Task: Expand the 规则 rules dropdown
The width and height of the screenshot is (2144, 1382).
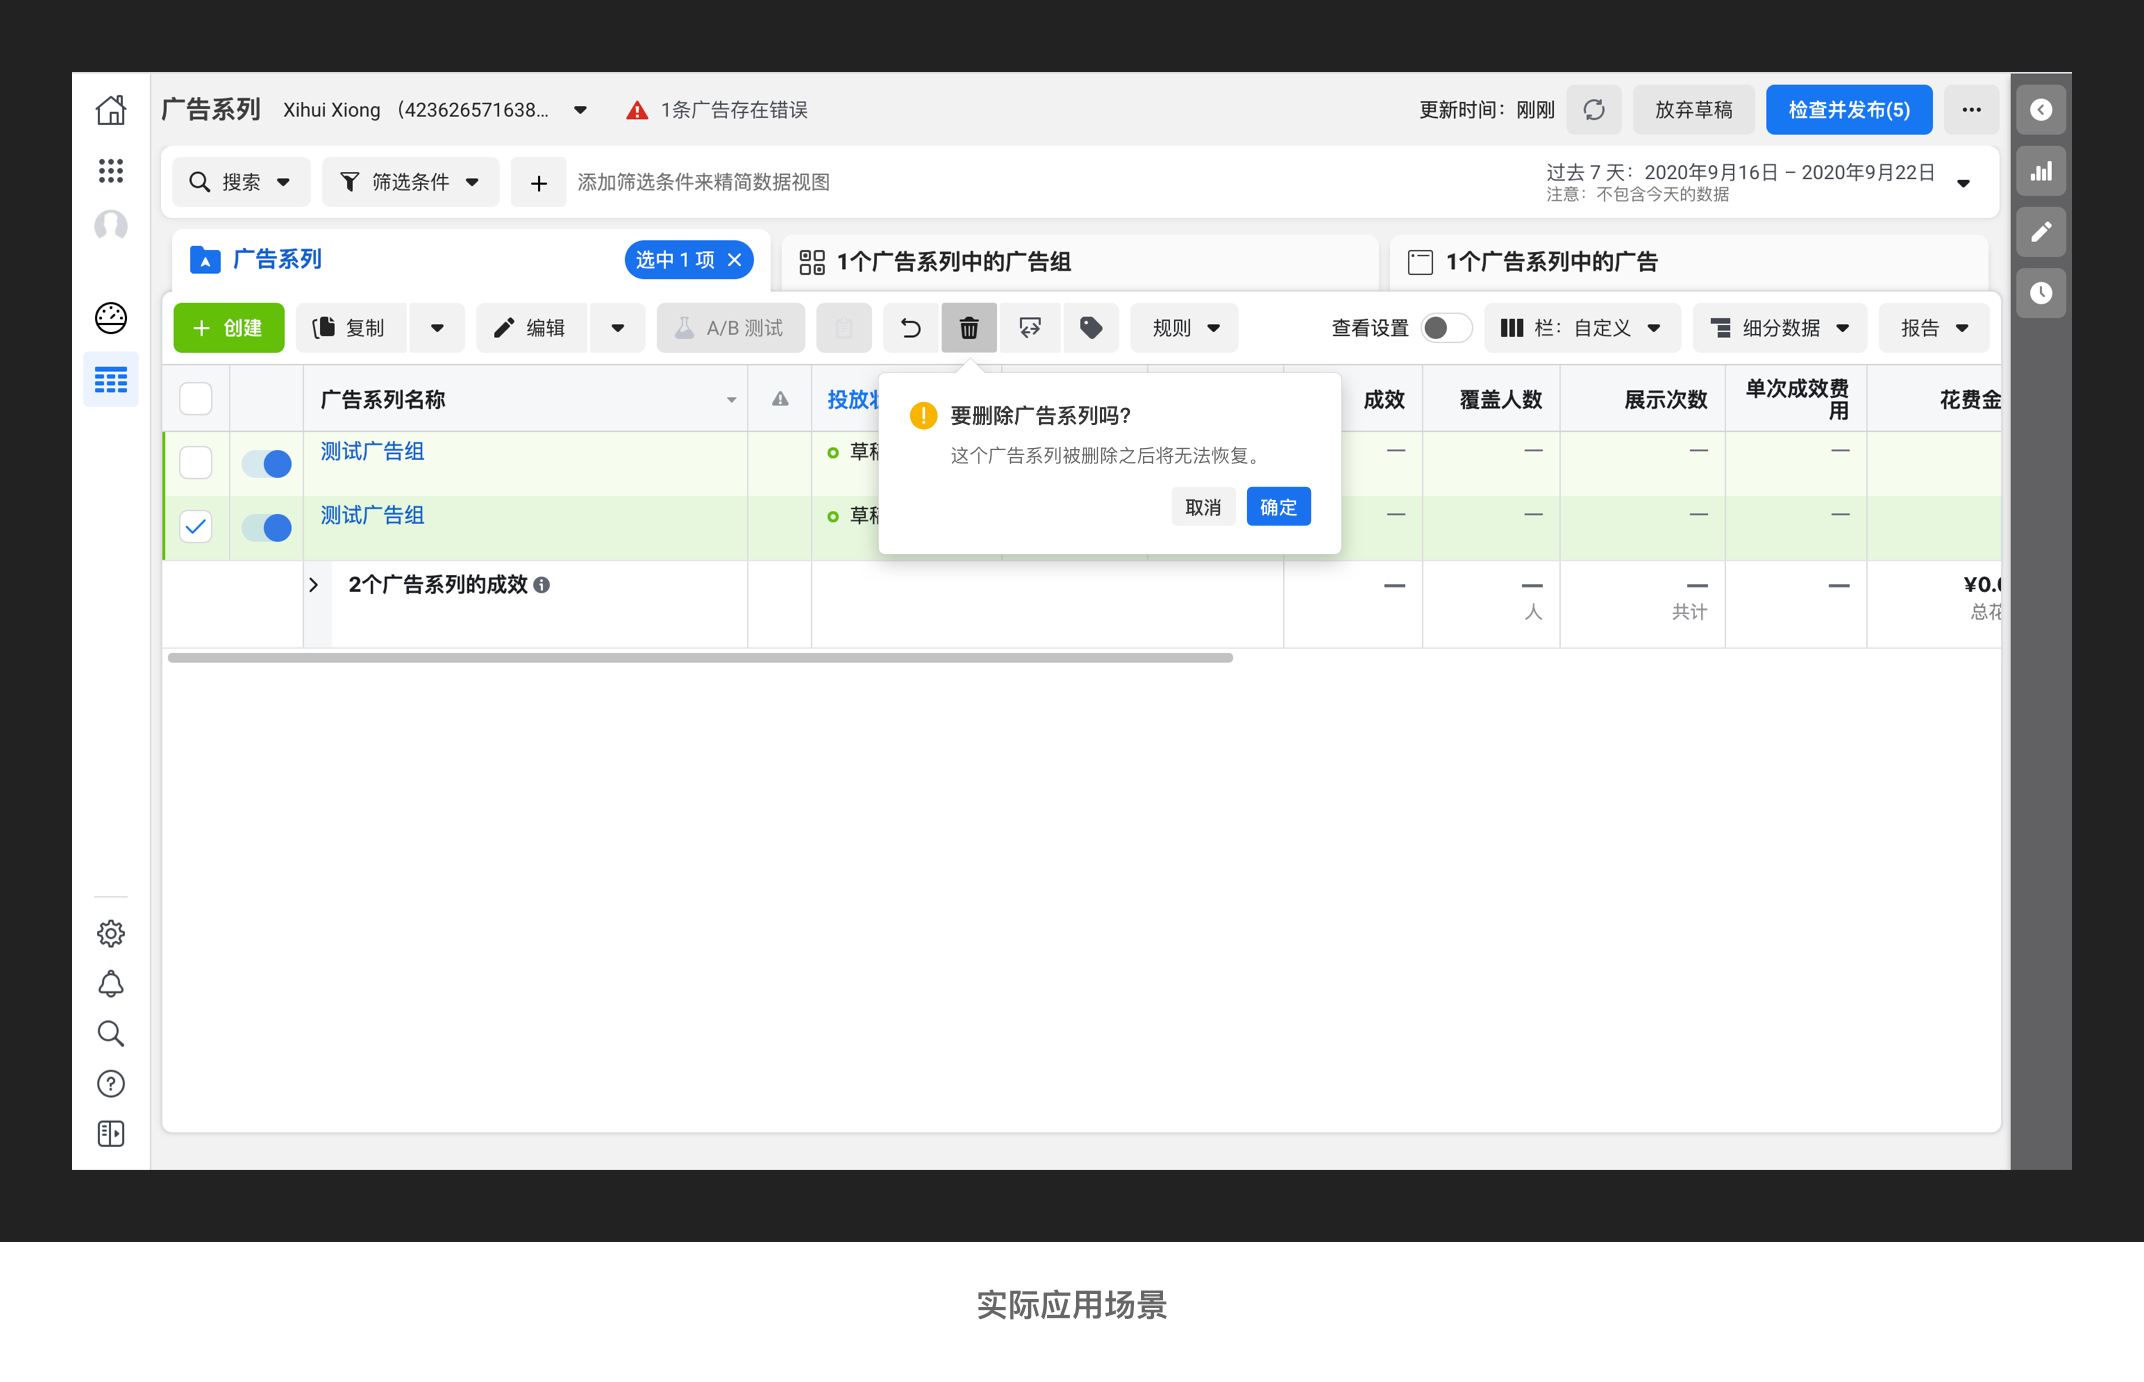Action: click(1184, 328)
